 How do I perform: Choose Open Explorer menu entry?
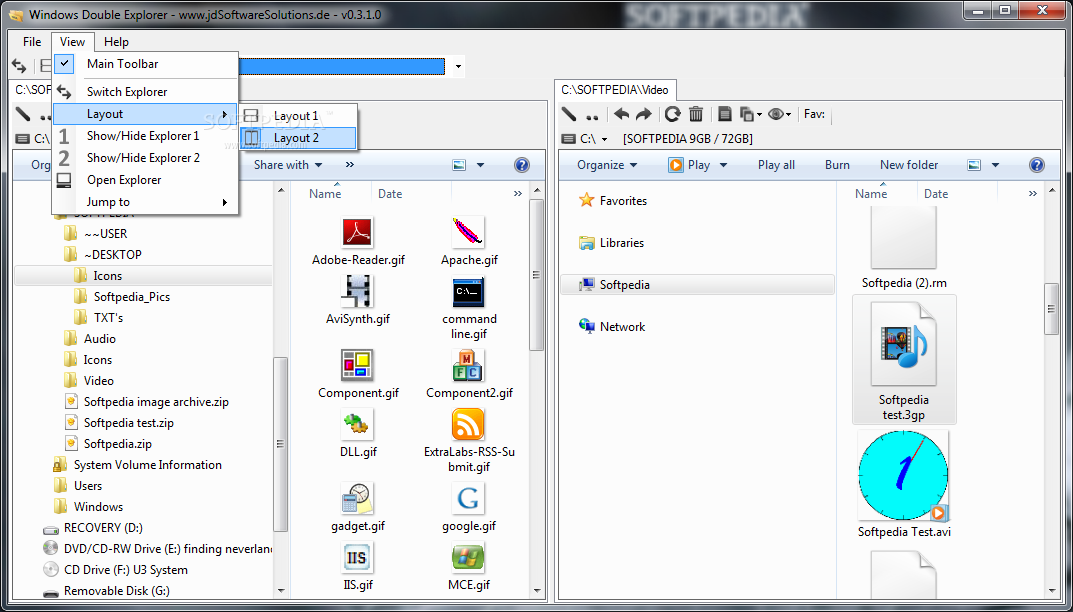tap(145, 179)
